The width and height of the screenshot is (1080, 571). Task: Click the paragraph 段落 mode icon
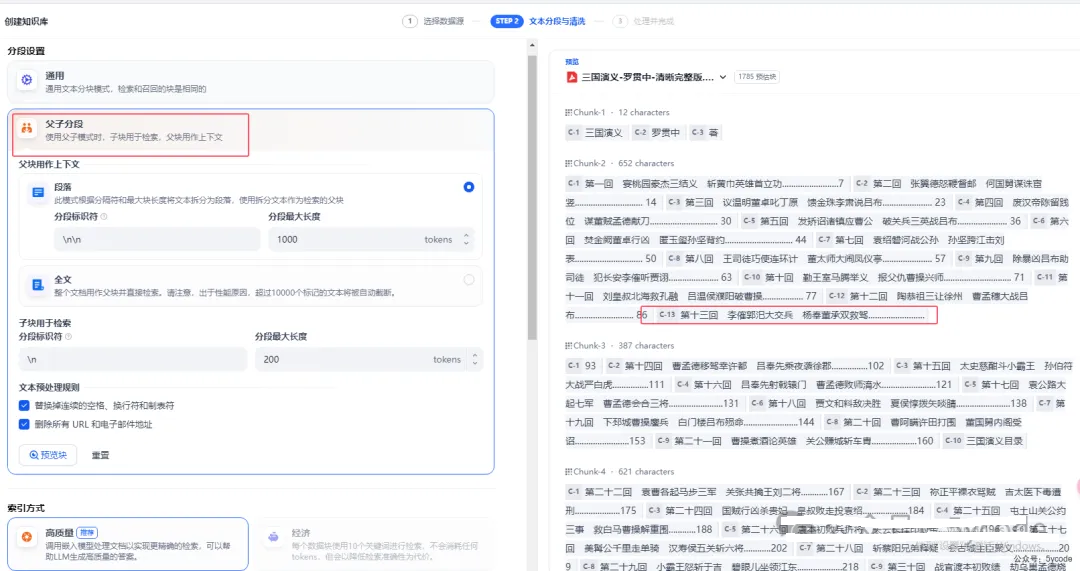tap(38, 193)
